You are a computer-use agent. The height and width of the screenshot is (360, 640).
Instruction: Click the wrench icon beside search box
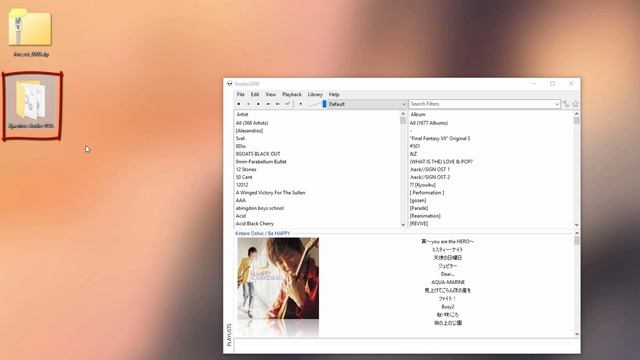click(x=566, y=104)
